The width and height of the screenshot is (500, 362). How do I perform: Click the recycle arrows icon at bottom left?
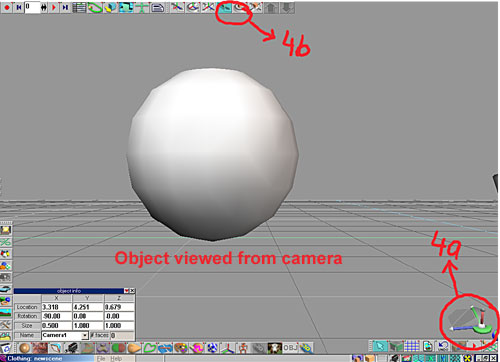tap(6, 348)
